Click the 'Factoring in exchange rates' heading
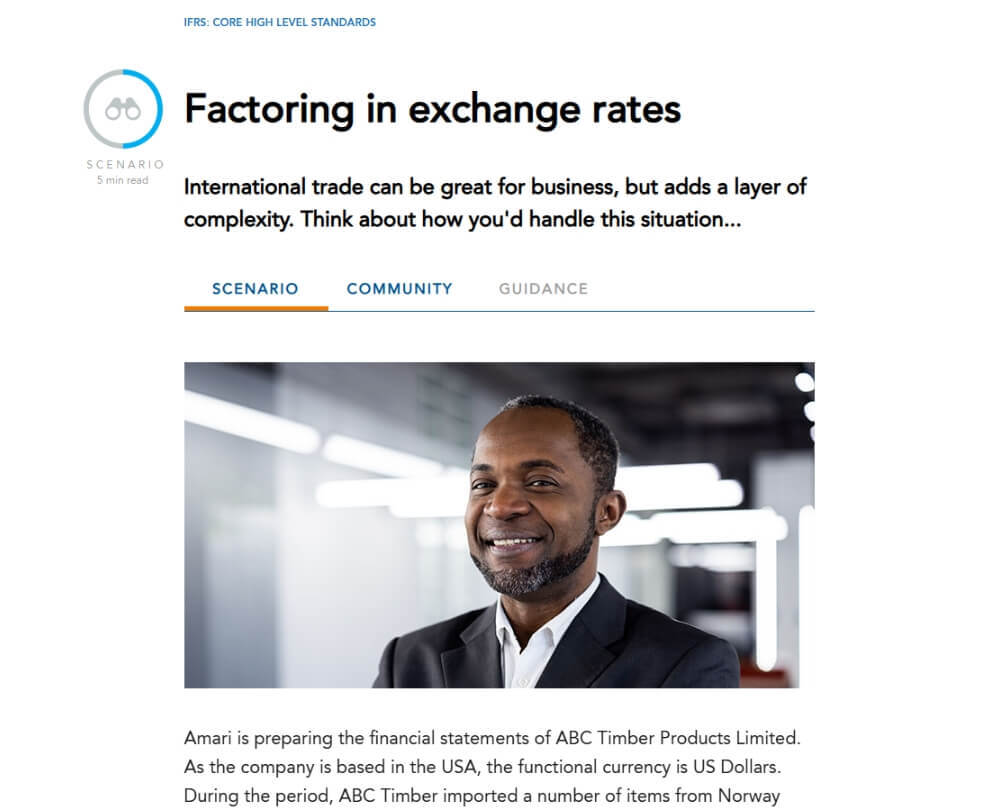 (x=432, y=109)
